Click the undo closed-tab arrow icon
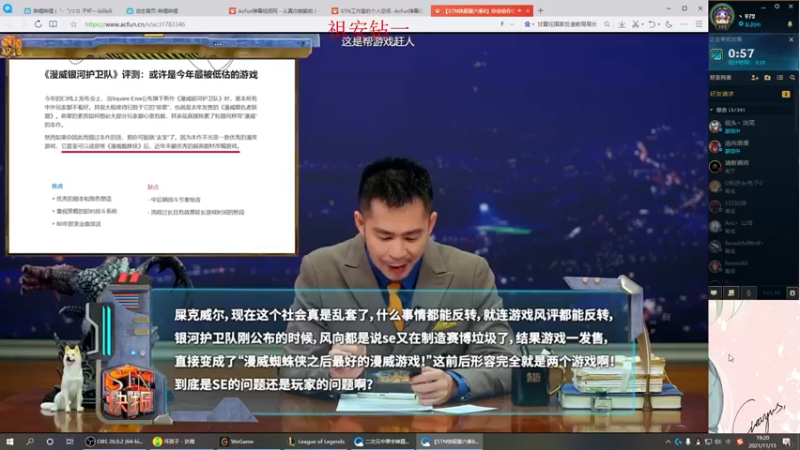800x450 pixels. 652,24
